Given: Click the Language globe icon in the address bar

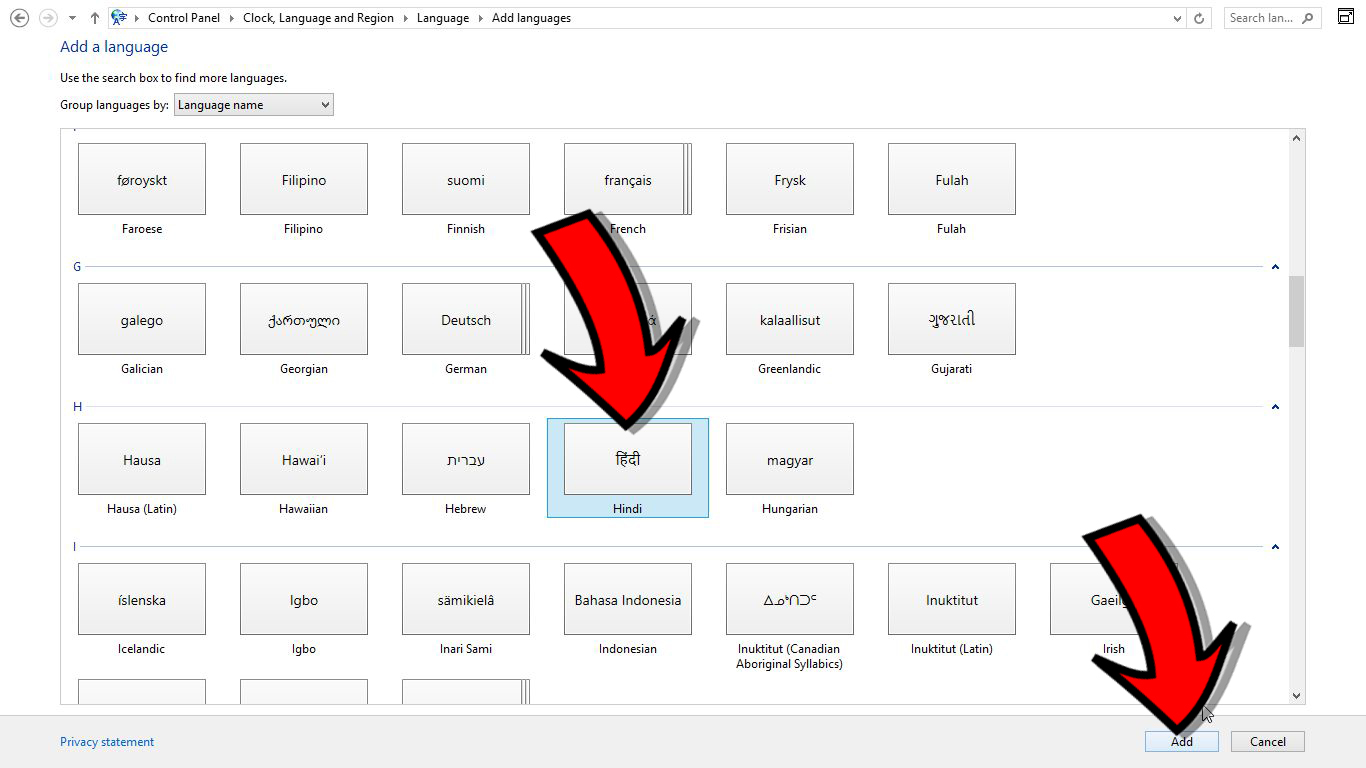Looking at the screenshot, I should point(119,17).
